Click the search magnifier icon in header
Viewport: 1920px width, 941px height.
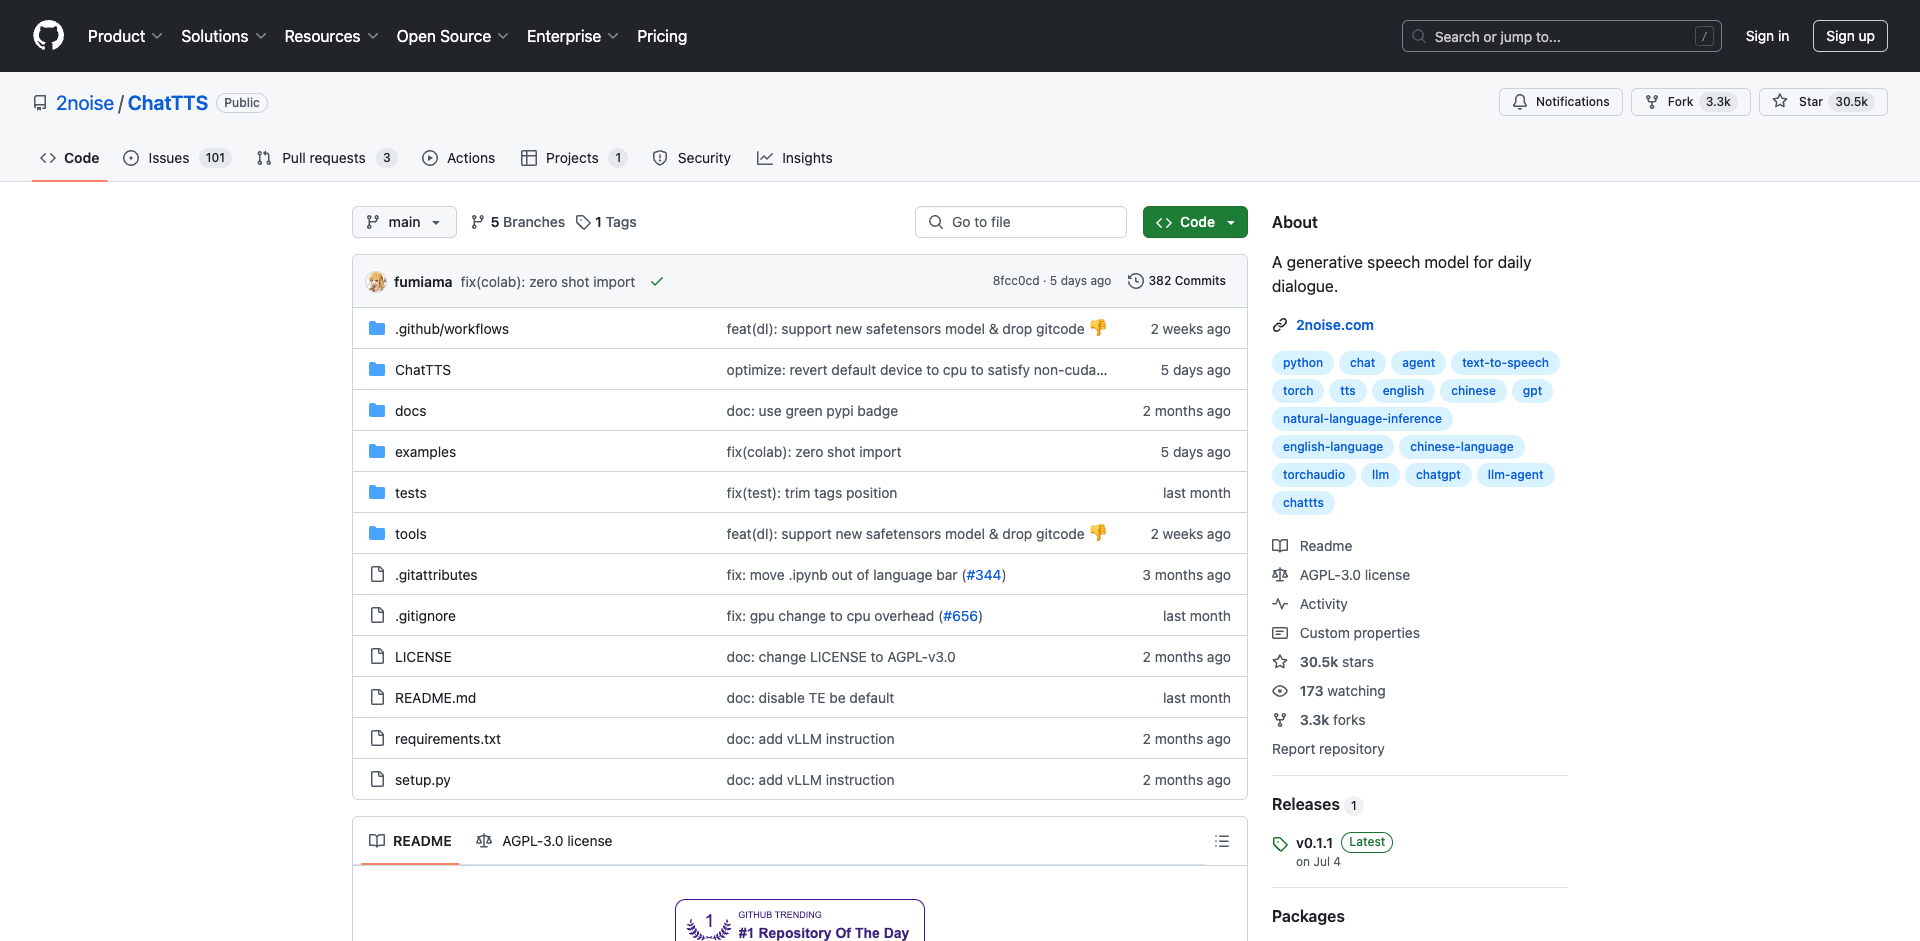(x=1419, y=36)
